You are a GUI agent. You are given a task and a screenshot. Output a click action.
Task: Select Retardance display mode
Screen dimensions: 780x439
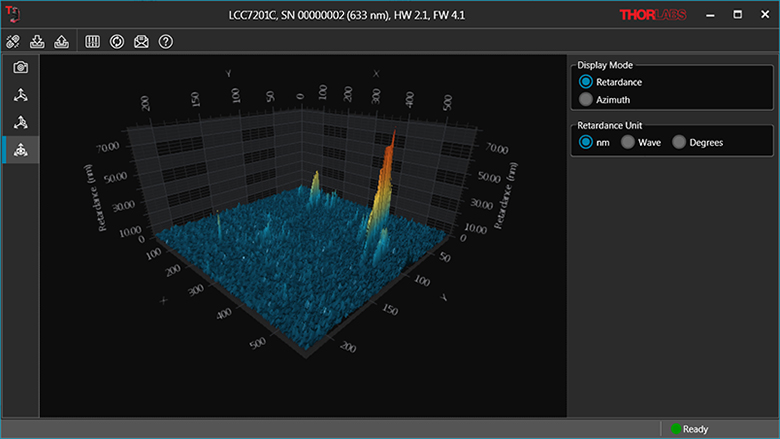tap(587, 82)
